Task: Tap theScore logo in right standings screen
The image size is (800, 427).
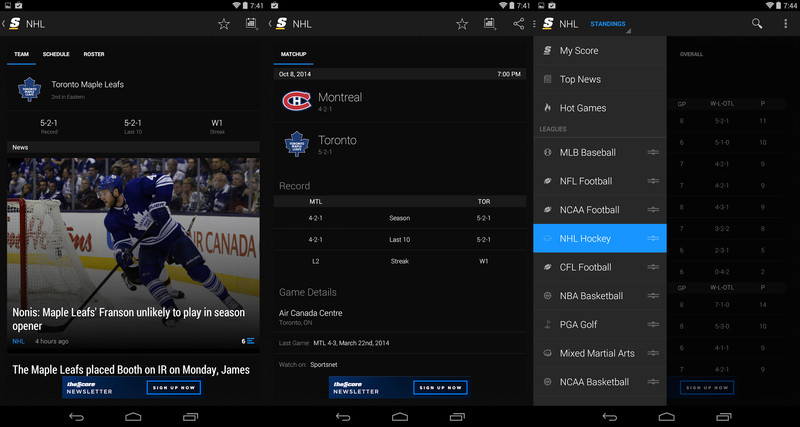Action: tap(548, 24)
